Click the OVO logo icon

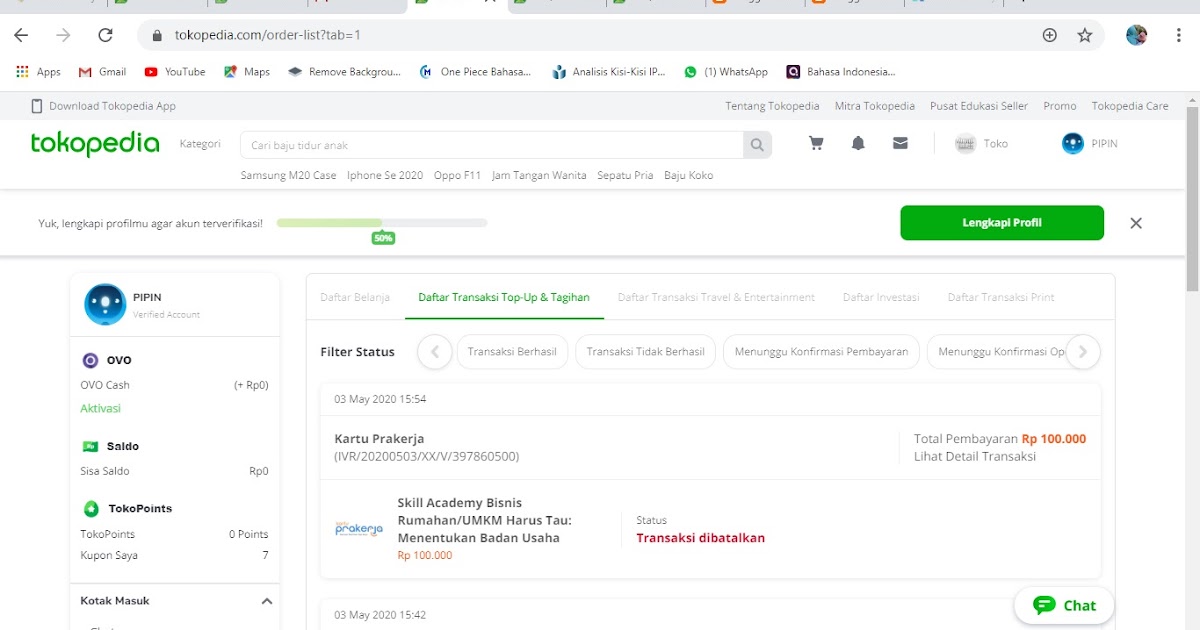[90, 361]
